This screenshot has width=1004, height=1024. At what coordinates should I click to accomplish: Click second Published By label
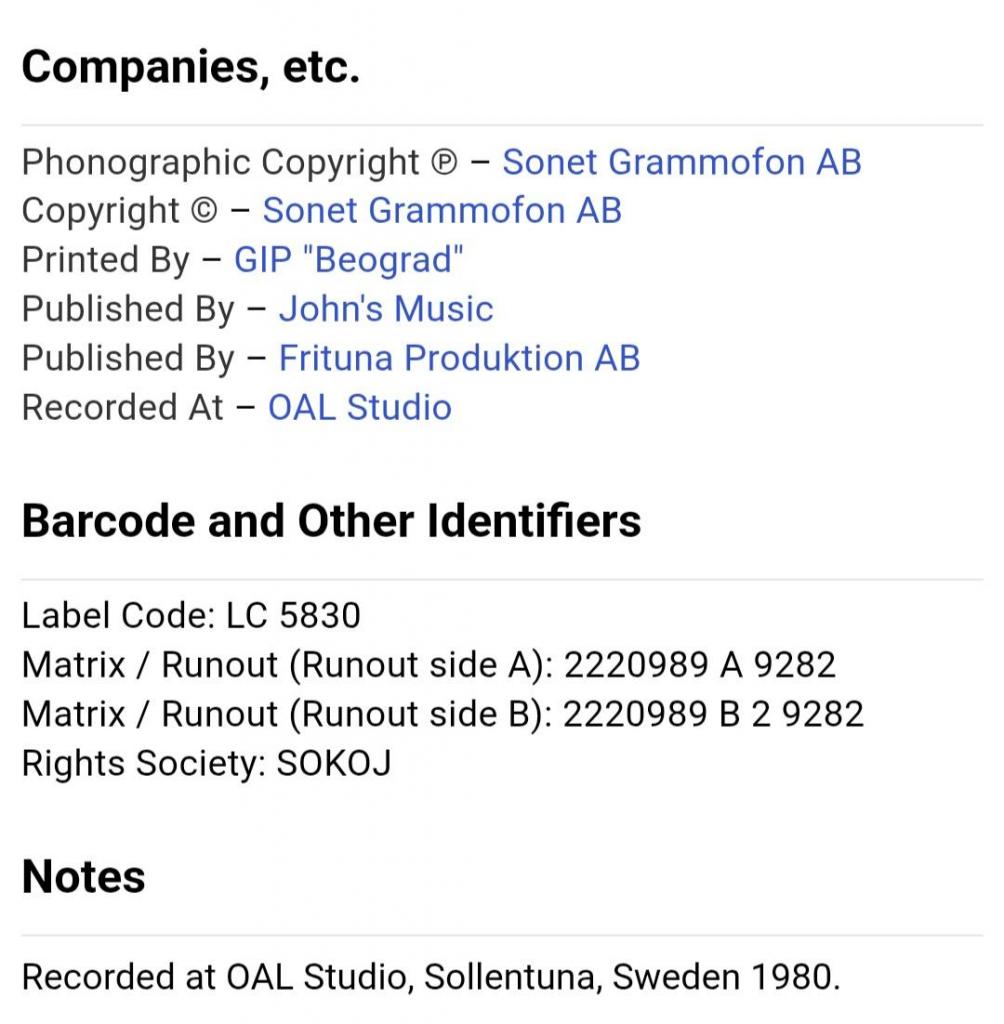(127, 358)
